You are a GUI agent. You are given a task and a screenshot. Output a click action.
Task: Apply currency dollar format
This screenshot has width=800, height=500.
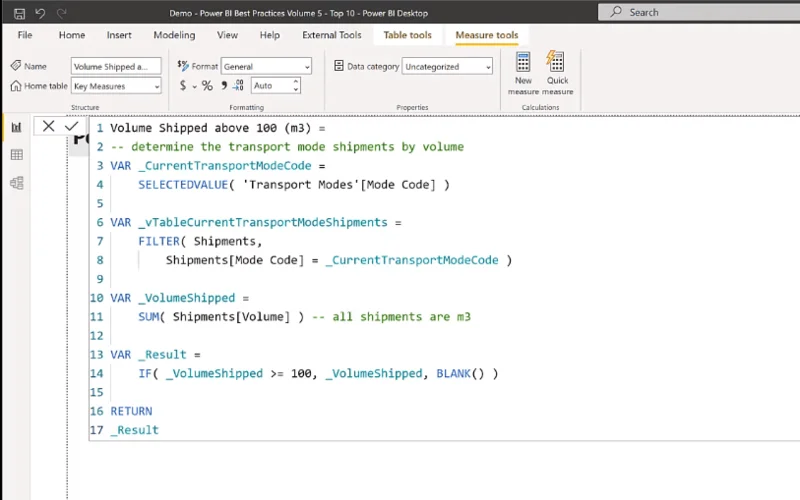pyautogui.click(x=183, y=85)
